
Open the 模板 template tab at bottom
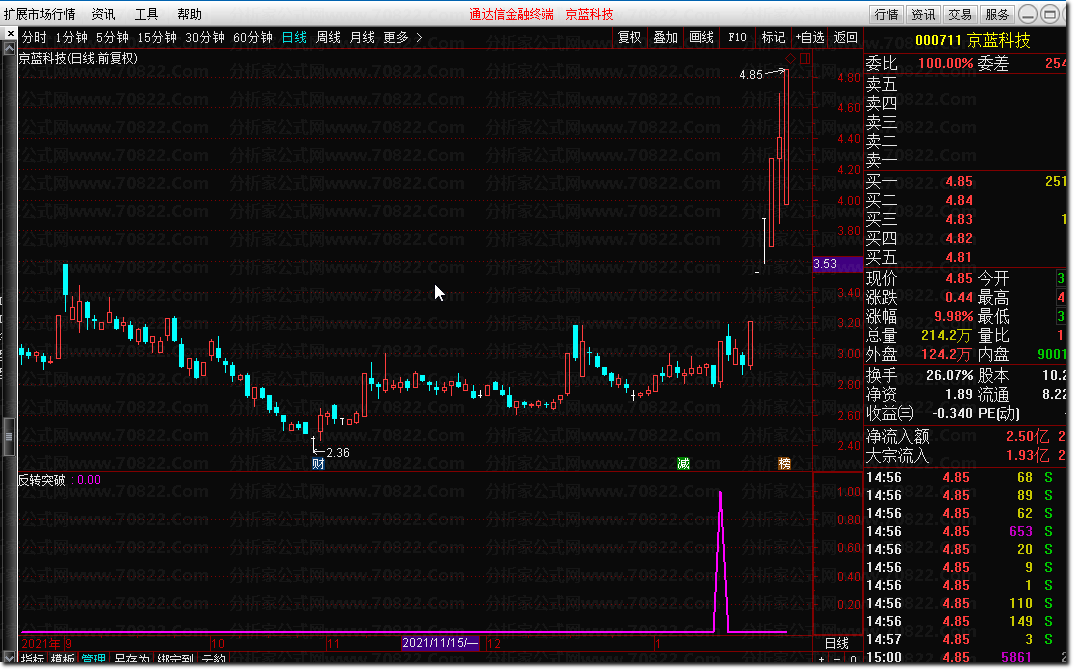[62, 660]
